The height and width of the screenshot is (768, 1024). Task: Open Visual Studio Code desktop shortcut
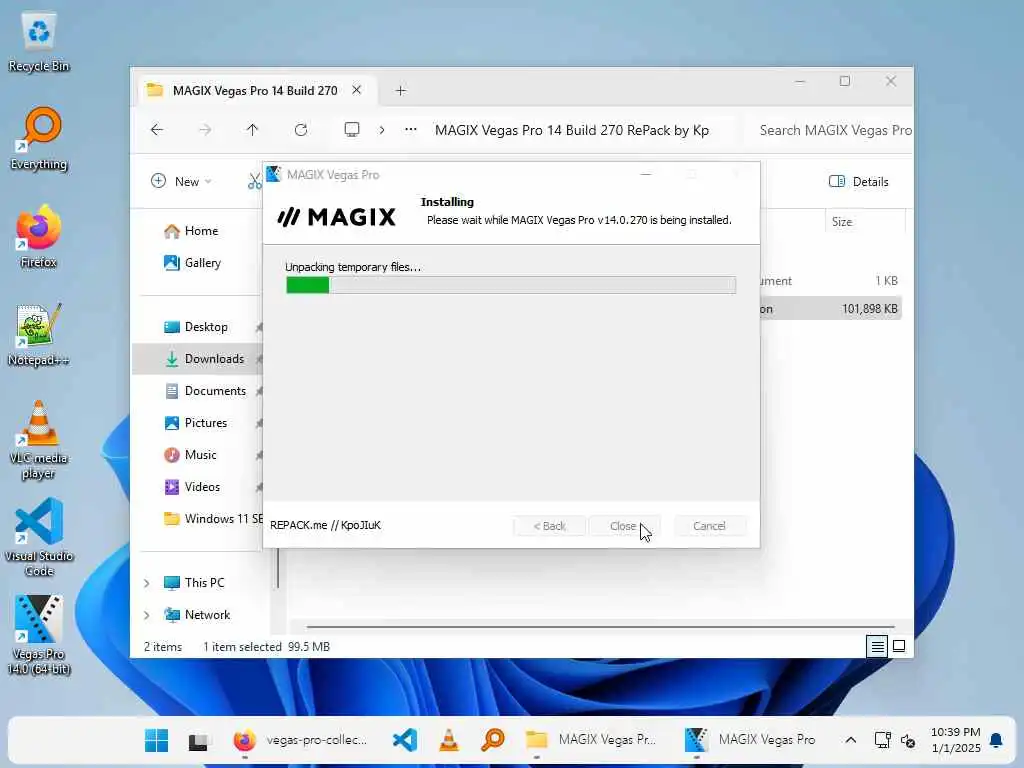pos(39,537)
